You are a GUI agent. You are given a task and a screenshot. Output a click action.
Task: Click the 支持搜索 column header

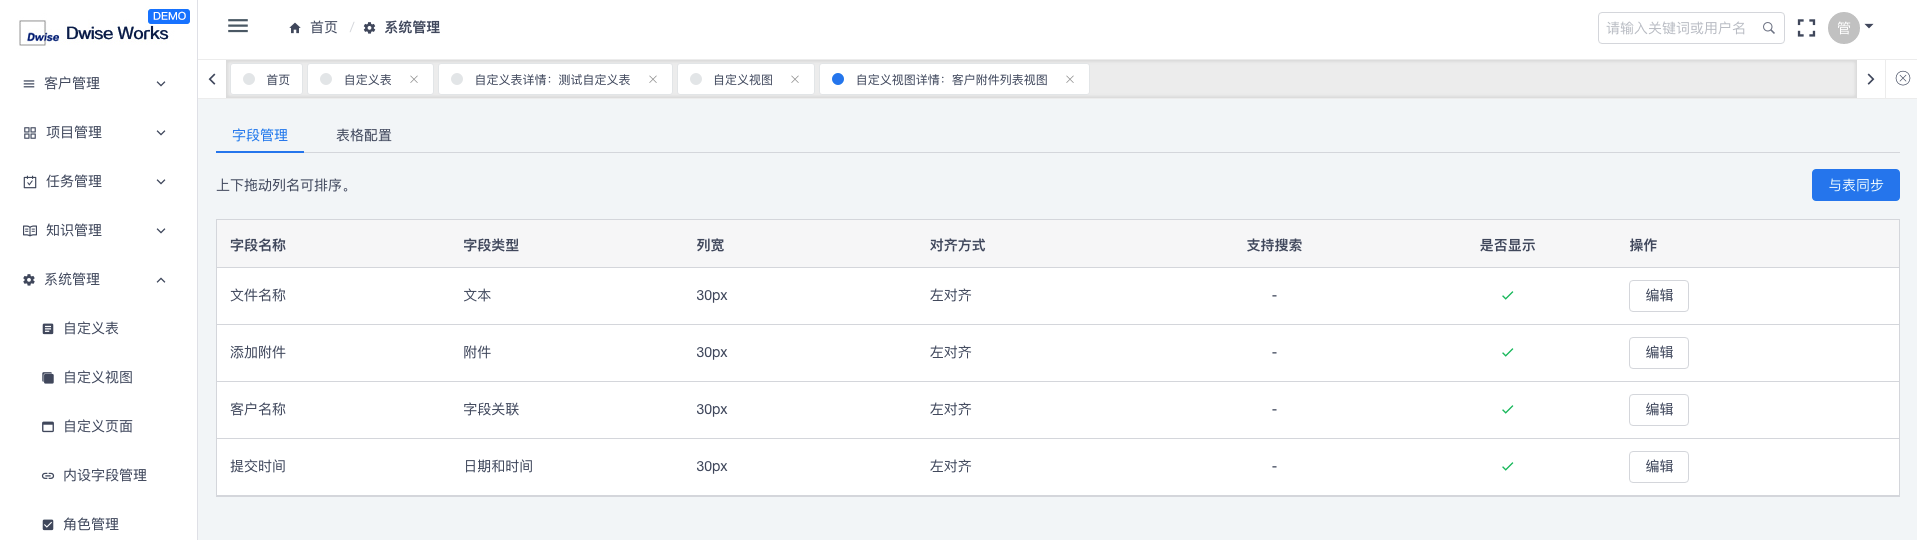1274,245
